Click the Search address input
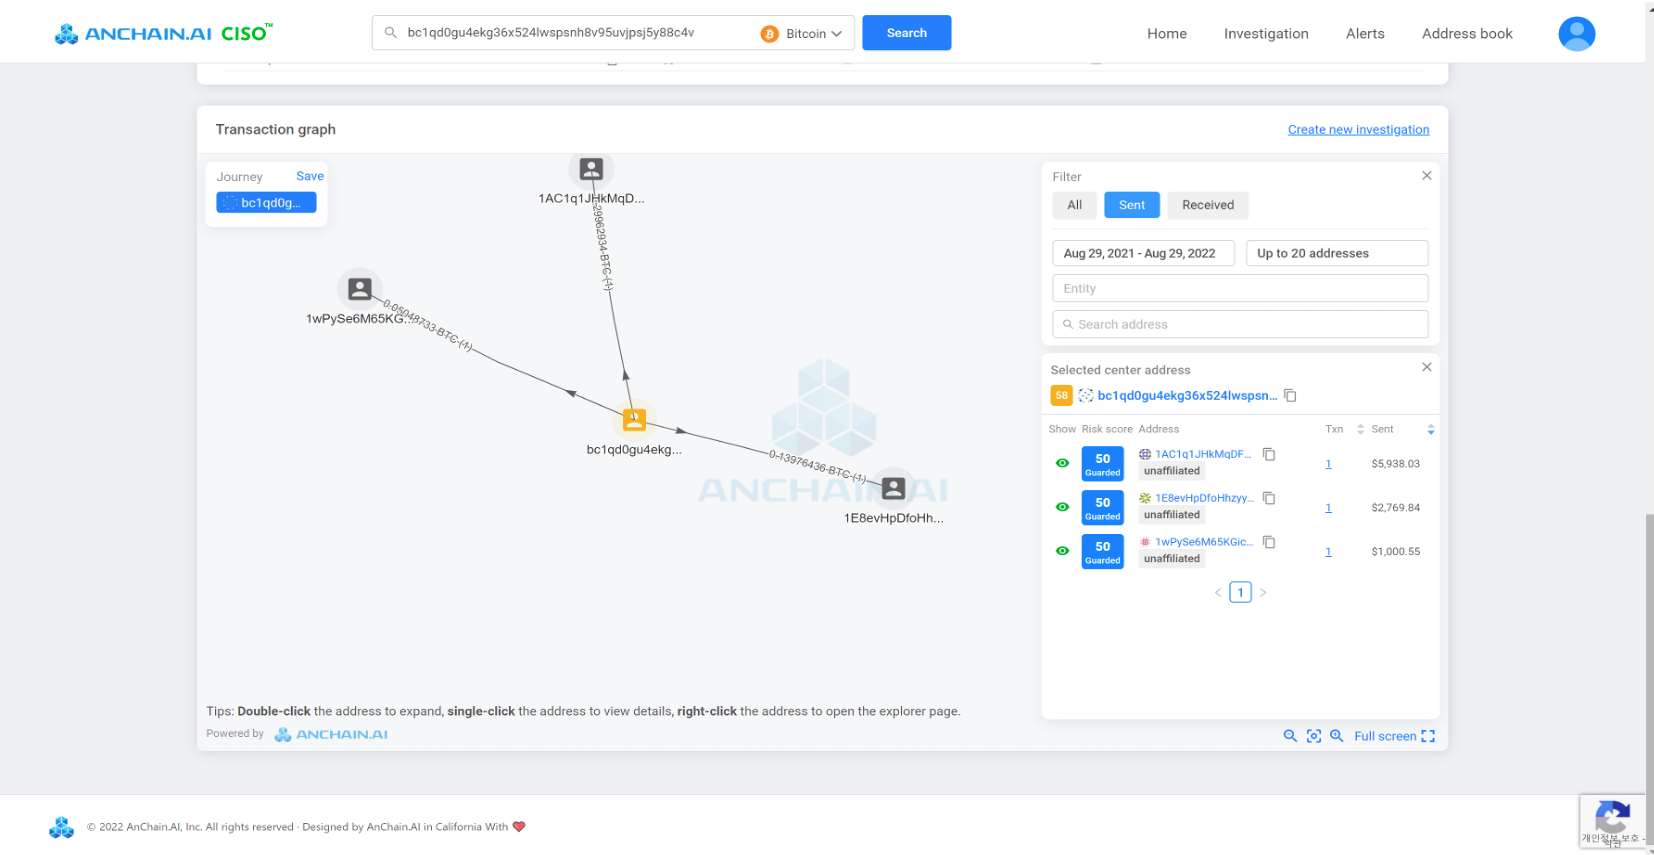Image resolution: width=1654 pixels, height=855 pixels. click(x=1240, y=324)
